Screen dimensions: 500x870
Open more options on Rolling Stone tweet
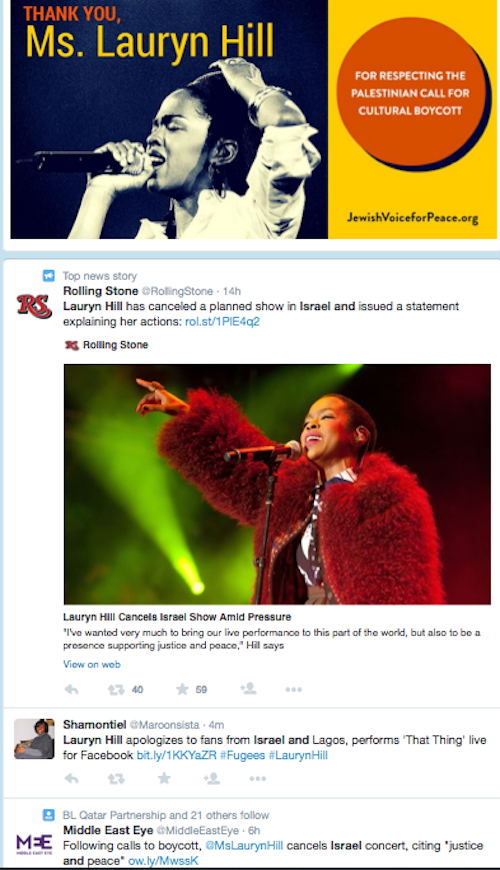click(x=294, y=690)
